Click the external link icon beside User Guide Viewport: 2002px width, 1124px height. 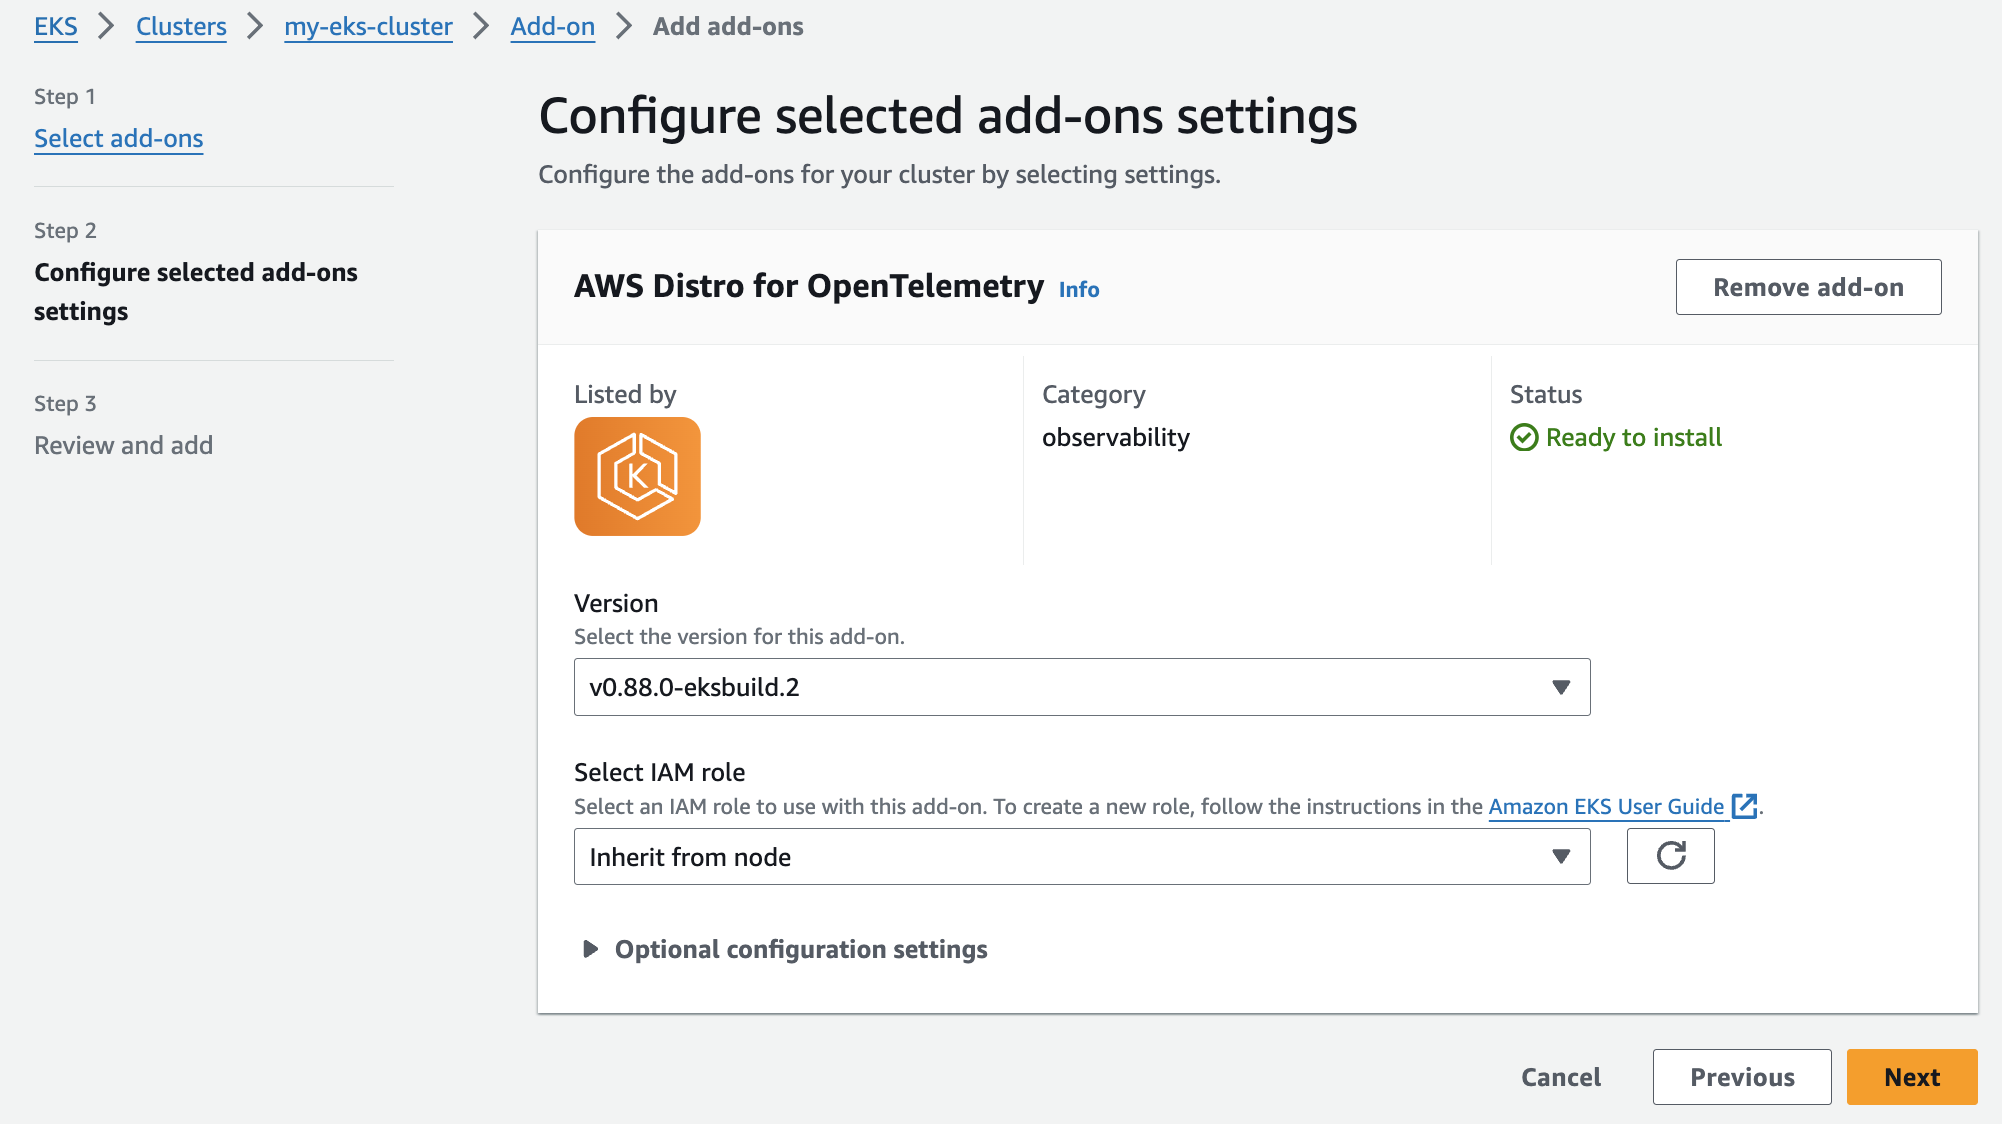(1744, 806)
